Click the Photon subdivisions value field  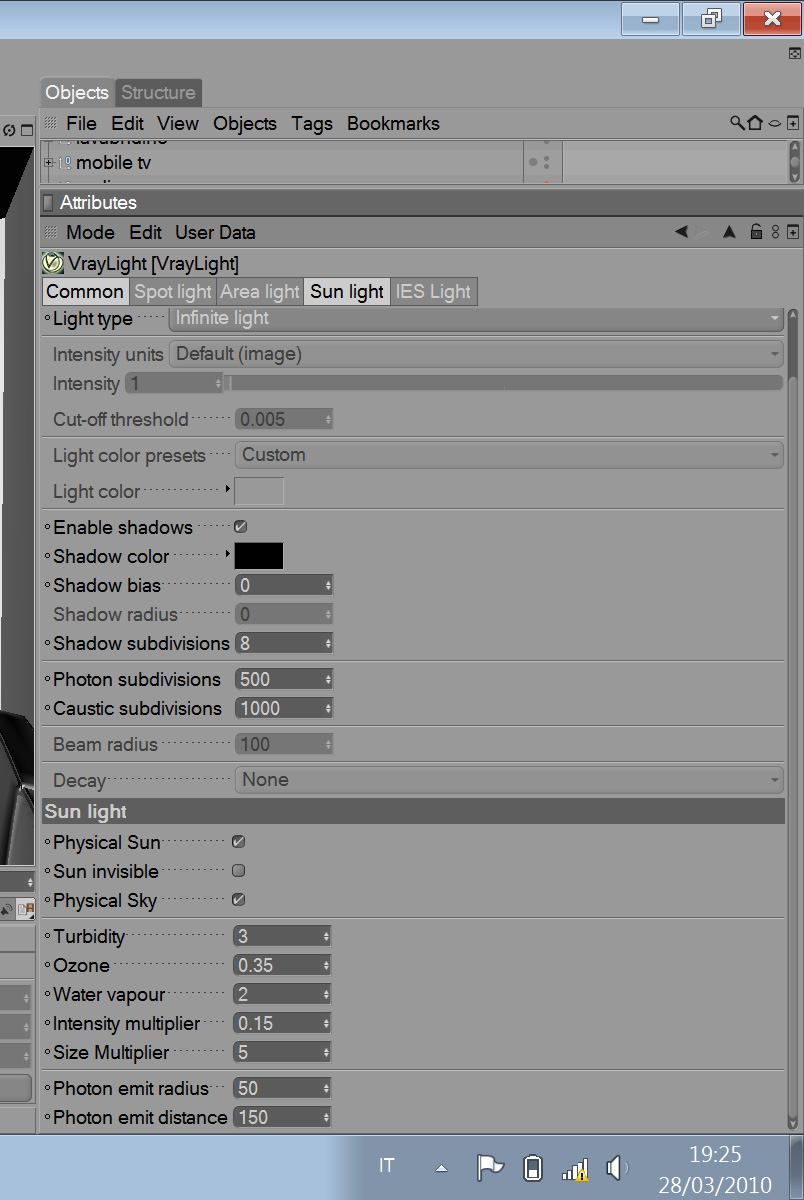tap(284, 679)
